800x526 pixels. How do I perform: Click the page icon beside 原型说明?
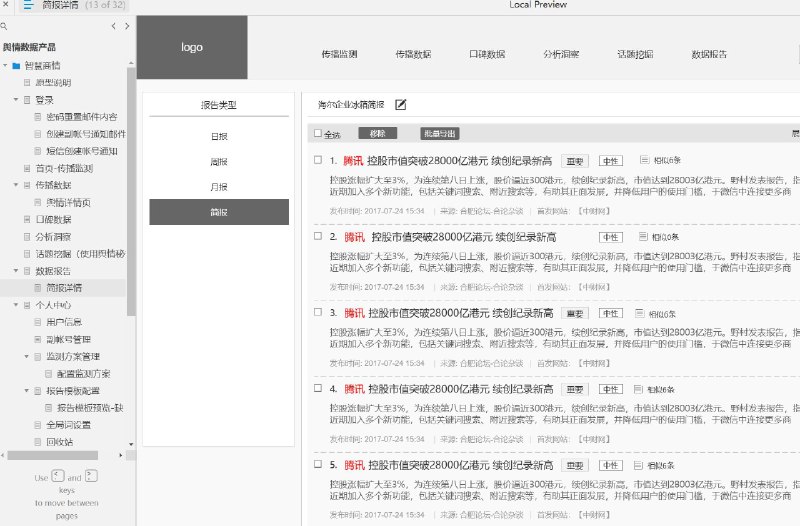(x=27, y=83)
